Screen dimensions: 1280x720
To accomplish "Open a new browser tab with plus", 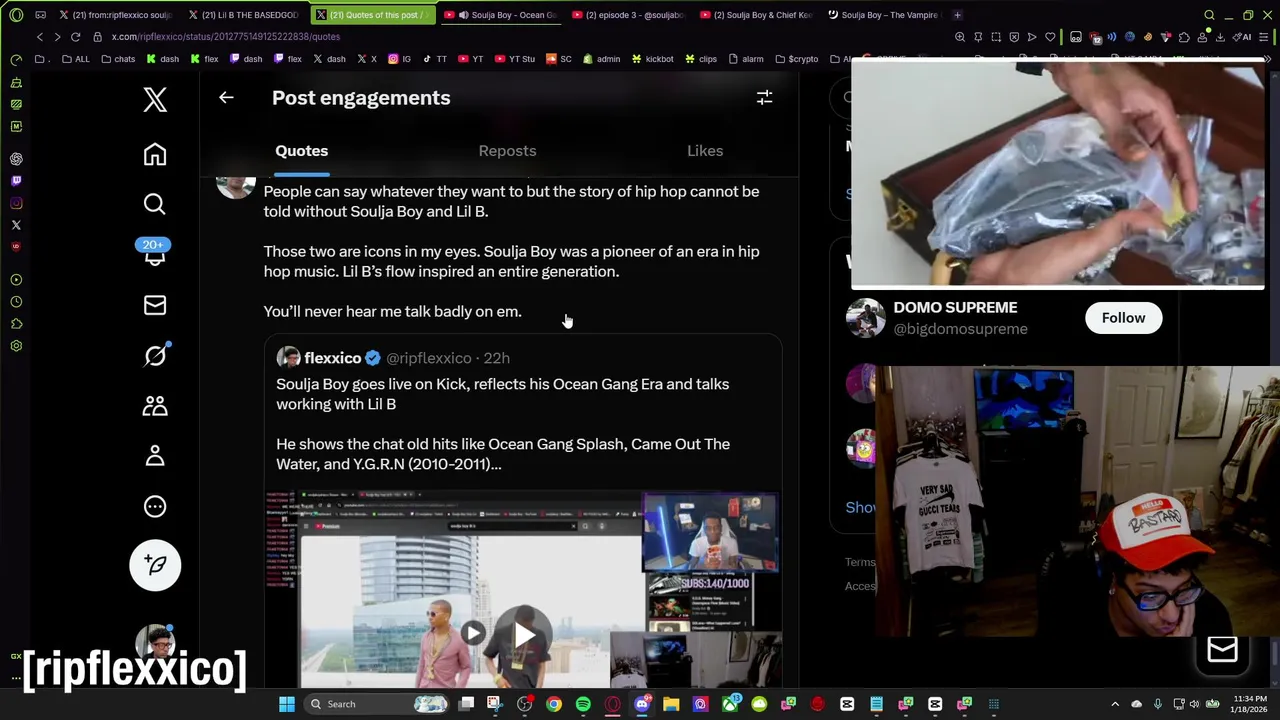I will click(x=957, y=15).
